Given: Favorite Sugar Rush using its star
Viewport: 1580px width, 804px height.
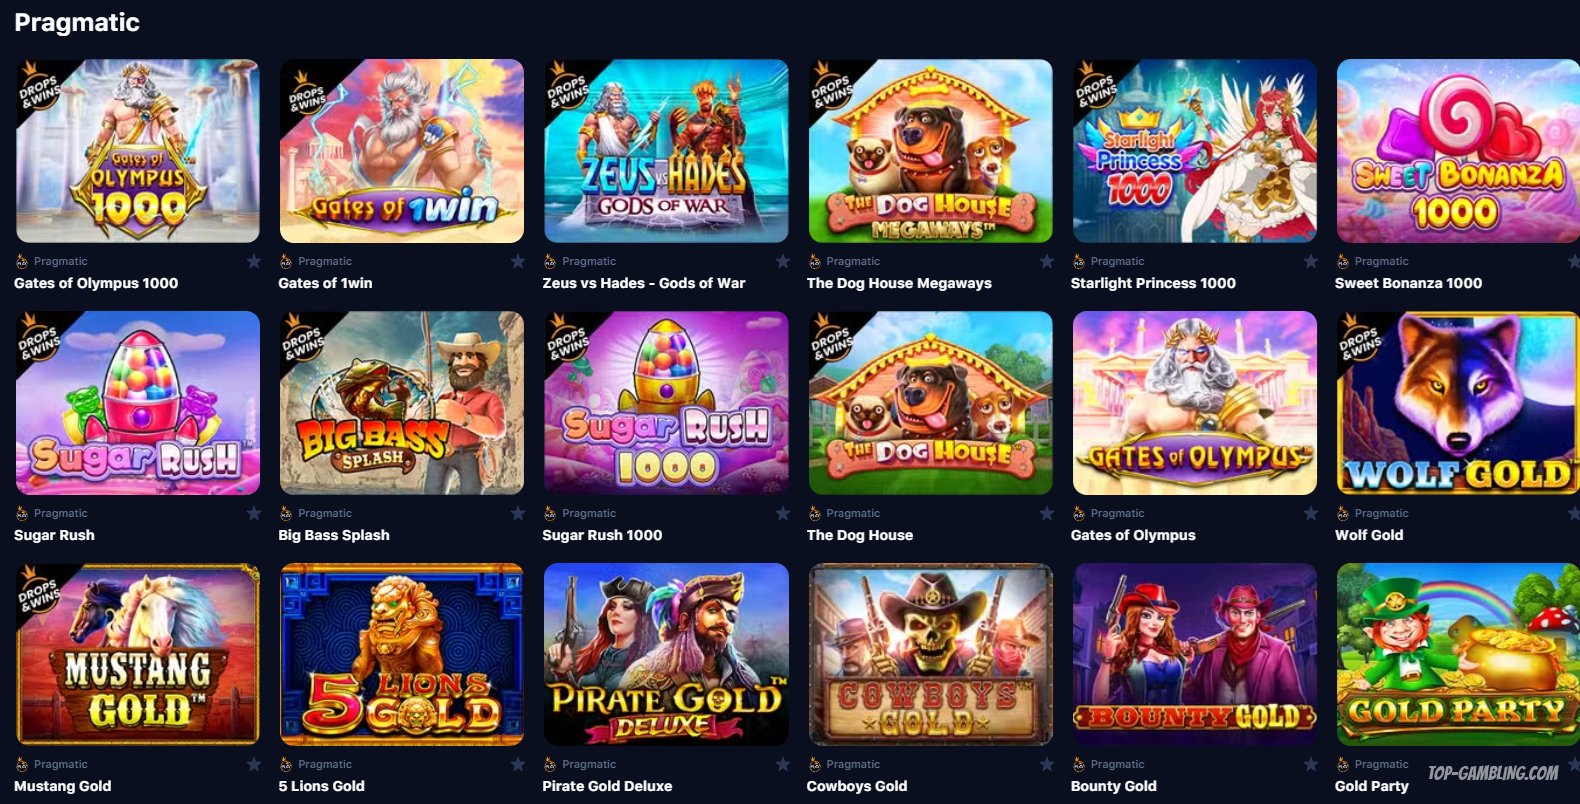Looking at the screenshot, I should tap(254, 513).
